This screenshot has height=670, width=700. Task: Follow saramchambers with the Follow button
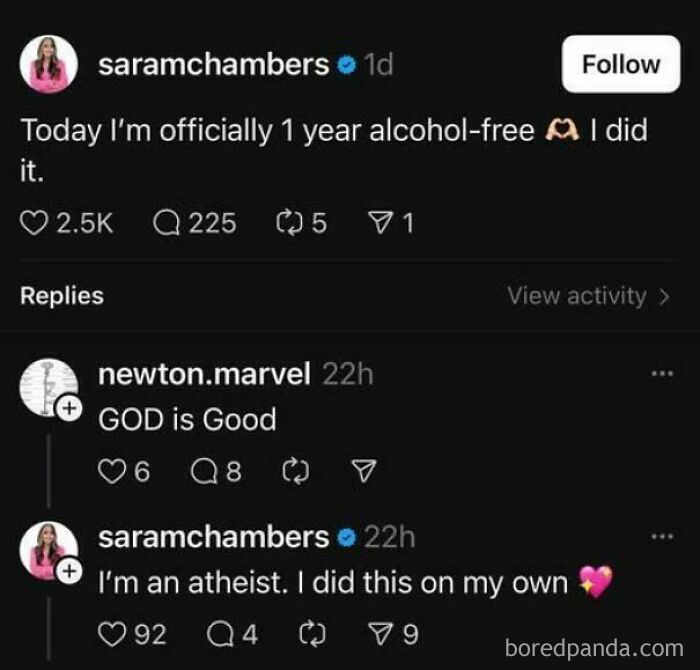(621, 64)
